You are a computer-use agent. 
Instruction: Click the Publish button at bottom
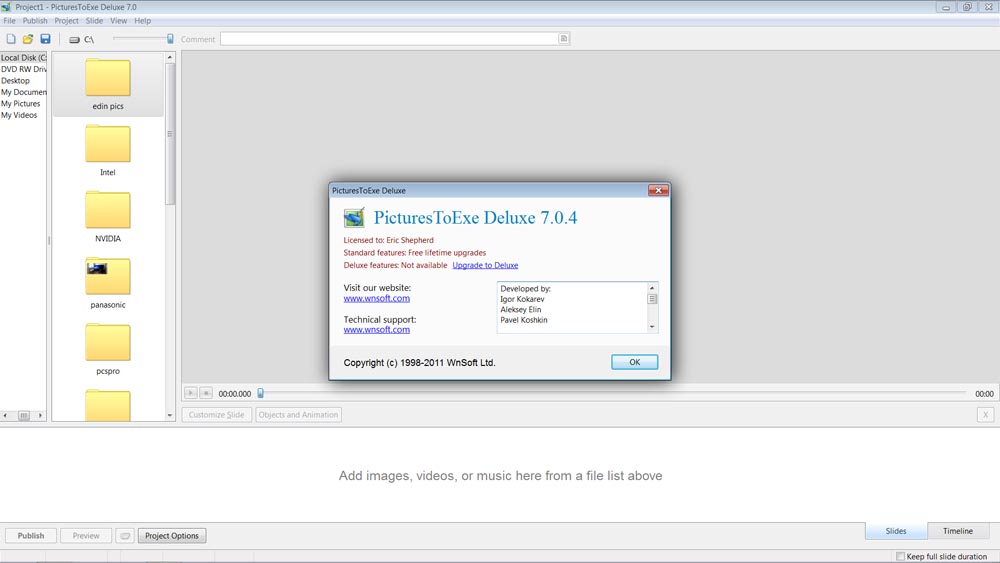coord(31,536)
